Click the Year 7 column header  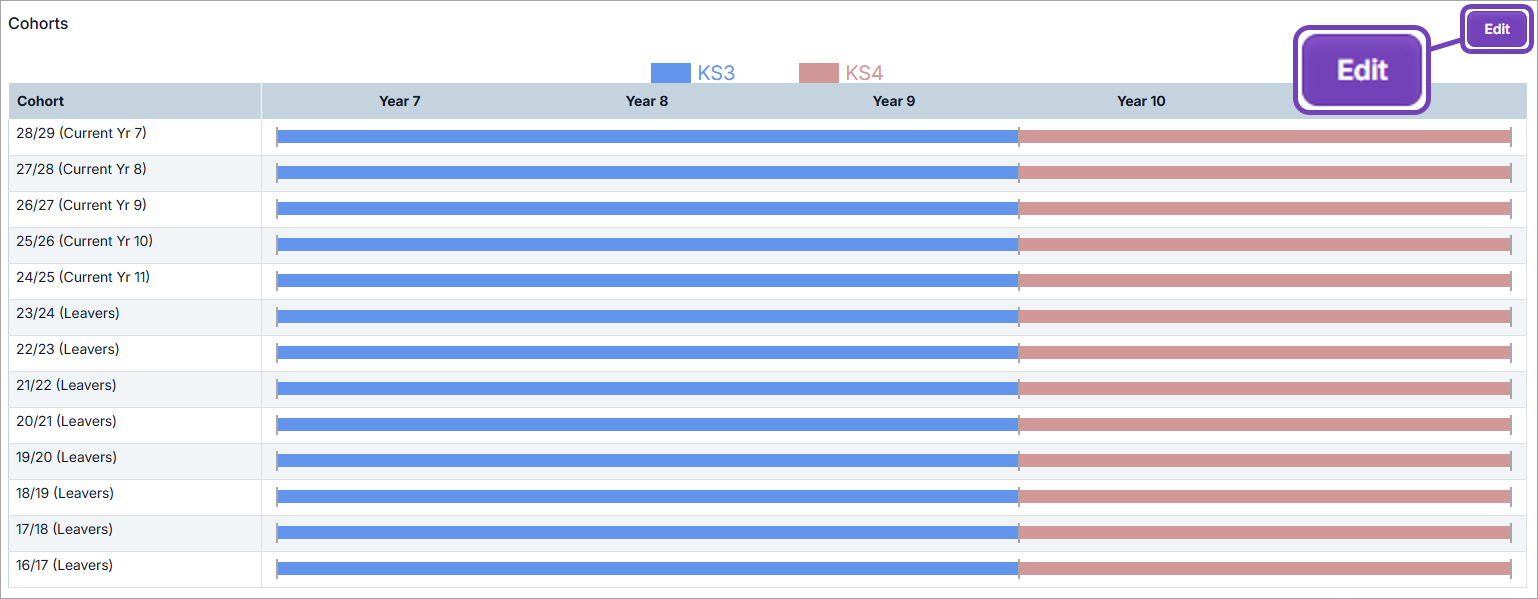tap(399, 101)
